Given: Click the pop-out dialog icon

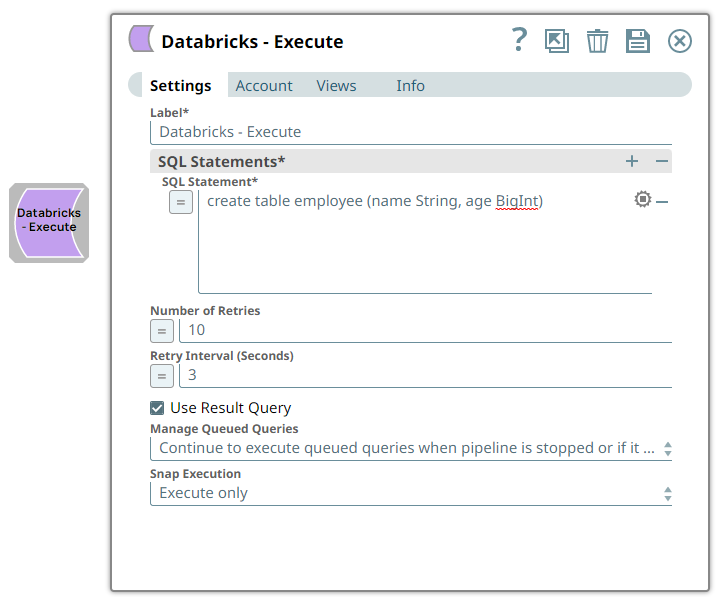Looking at the screenshot, I should click(x=556, y=41).
